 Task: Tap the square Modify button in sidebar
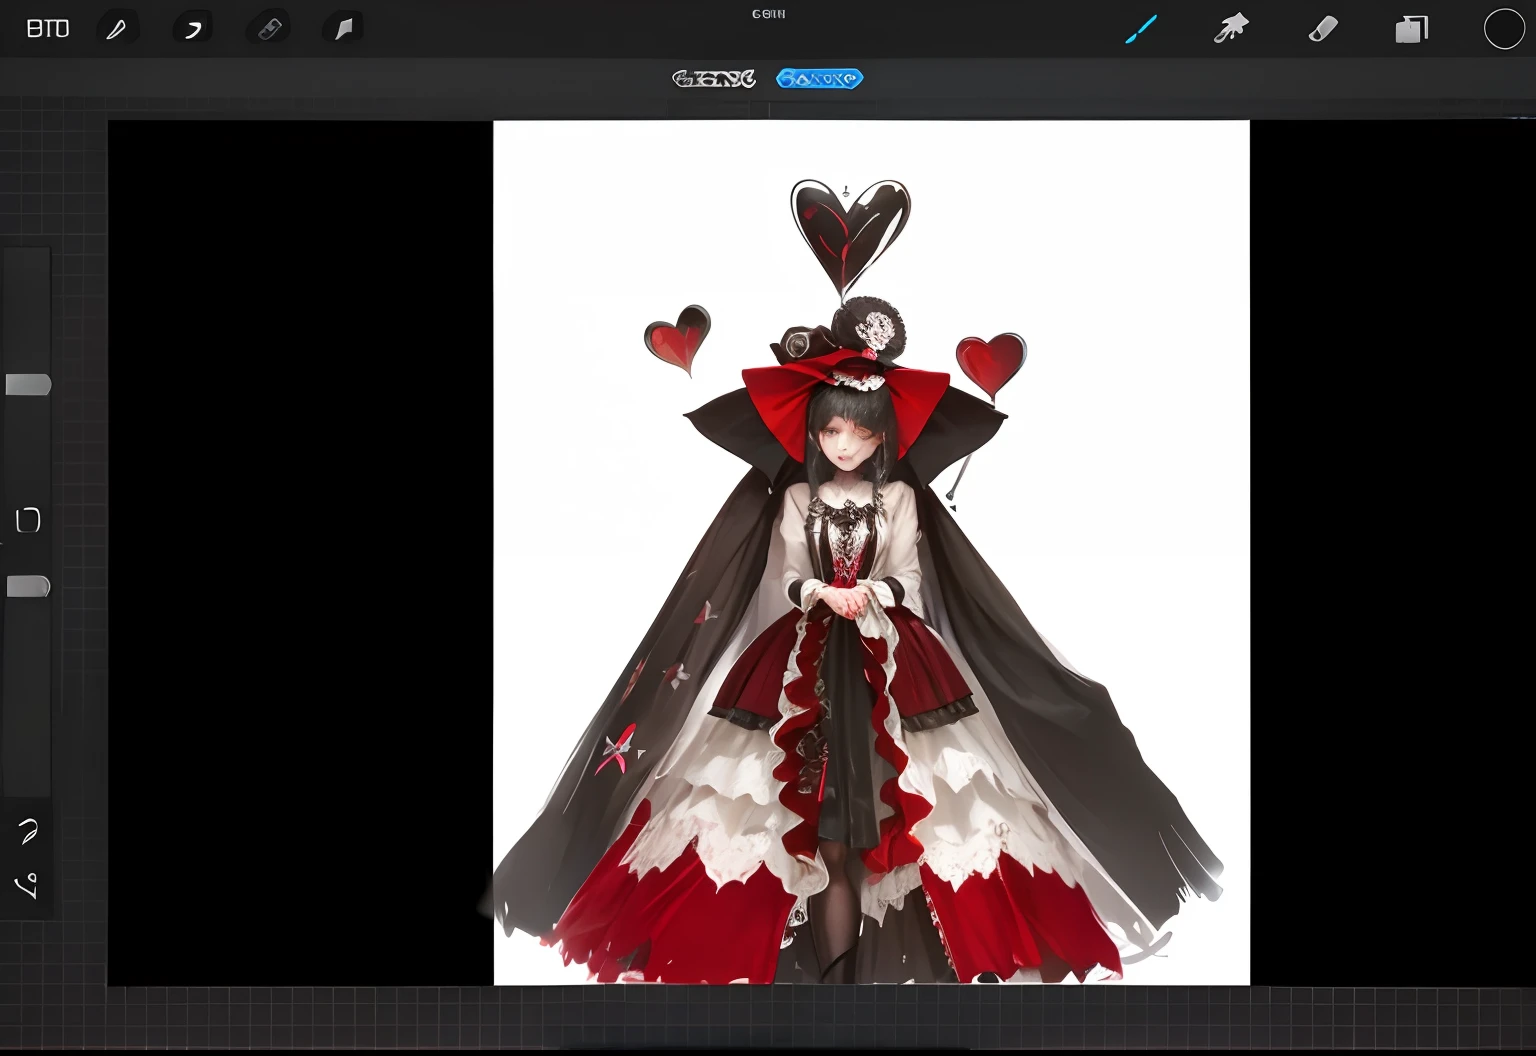click(28, 520)
